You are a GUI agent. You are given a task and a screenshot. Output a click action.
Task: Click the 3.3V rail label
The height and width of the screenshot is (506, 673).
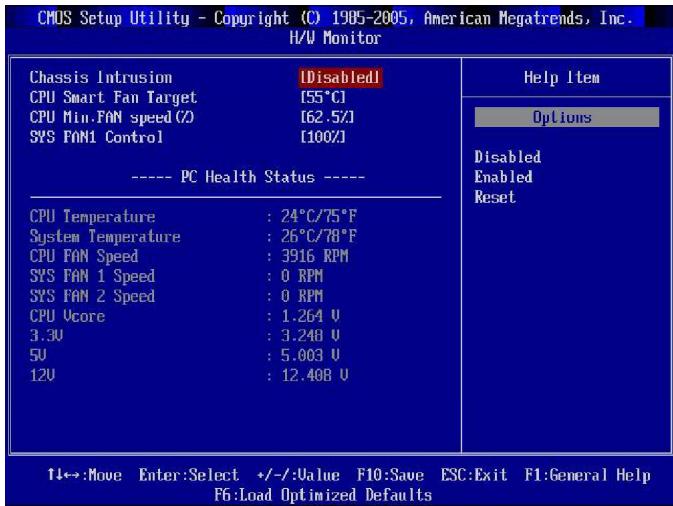(46, 336)
